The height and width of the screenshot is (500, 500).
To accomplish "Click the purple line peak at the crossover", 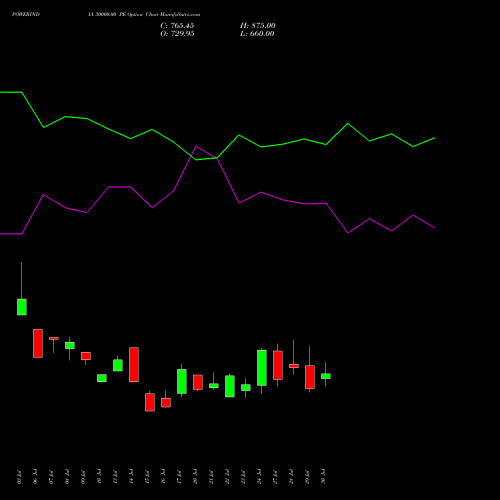I will (196, 146).
